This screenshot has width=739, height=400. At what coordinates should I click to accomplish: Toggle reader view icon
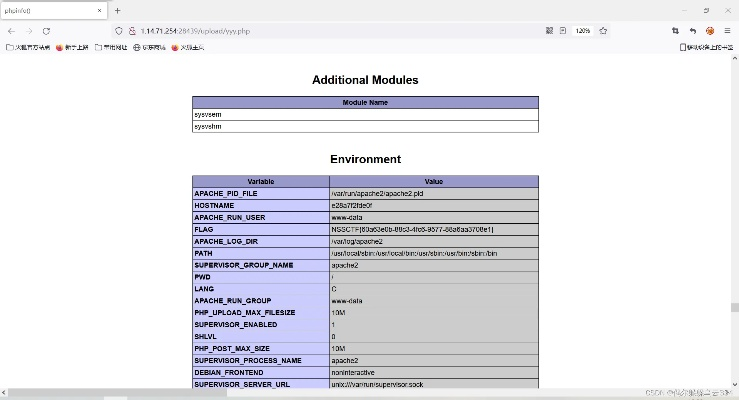click(x=563, y=31)
